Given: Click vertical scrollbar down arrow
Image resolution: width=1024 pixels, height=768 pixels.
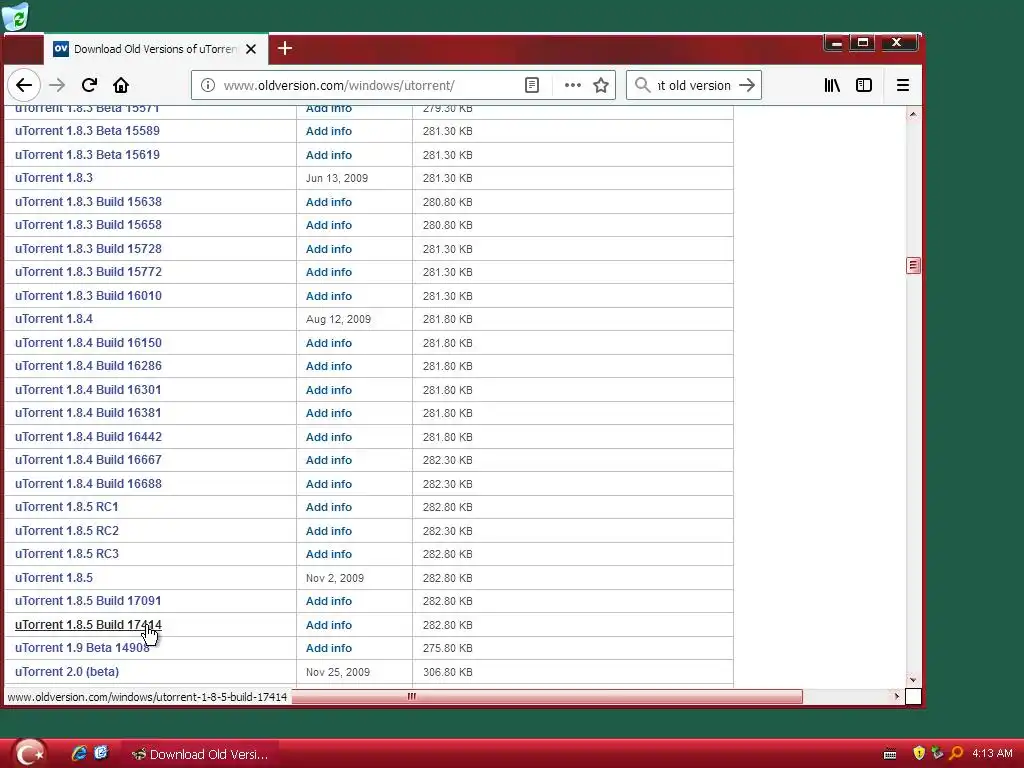Looking at the screenshot, I should point(913,680).
